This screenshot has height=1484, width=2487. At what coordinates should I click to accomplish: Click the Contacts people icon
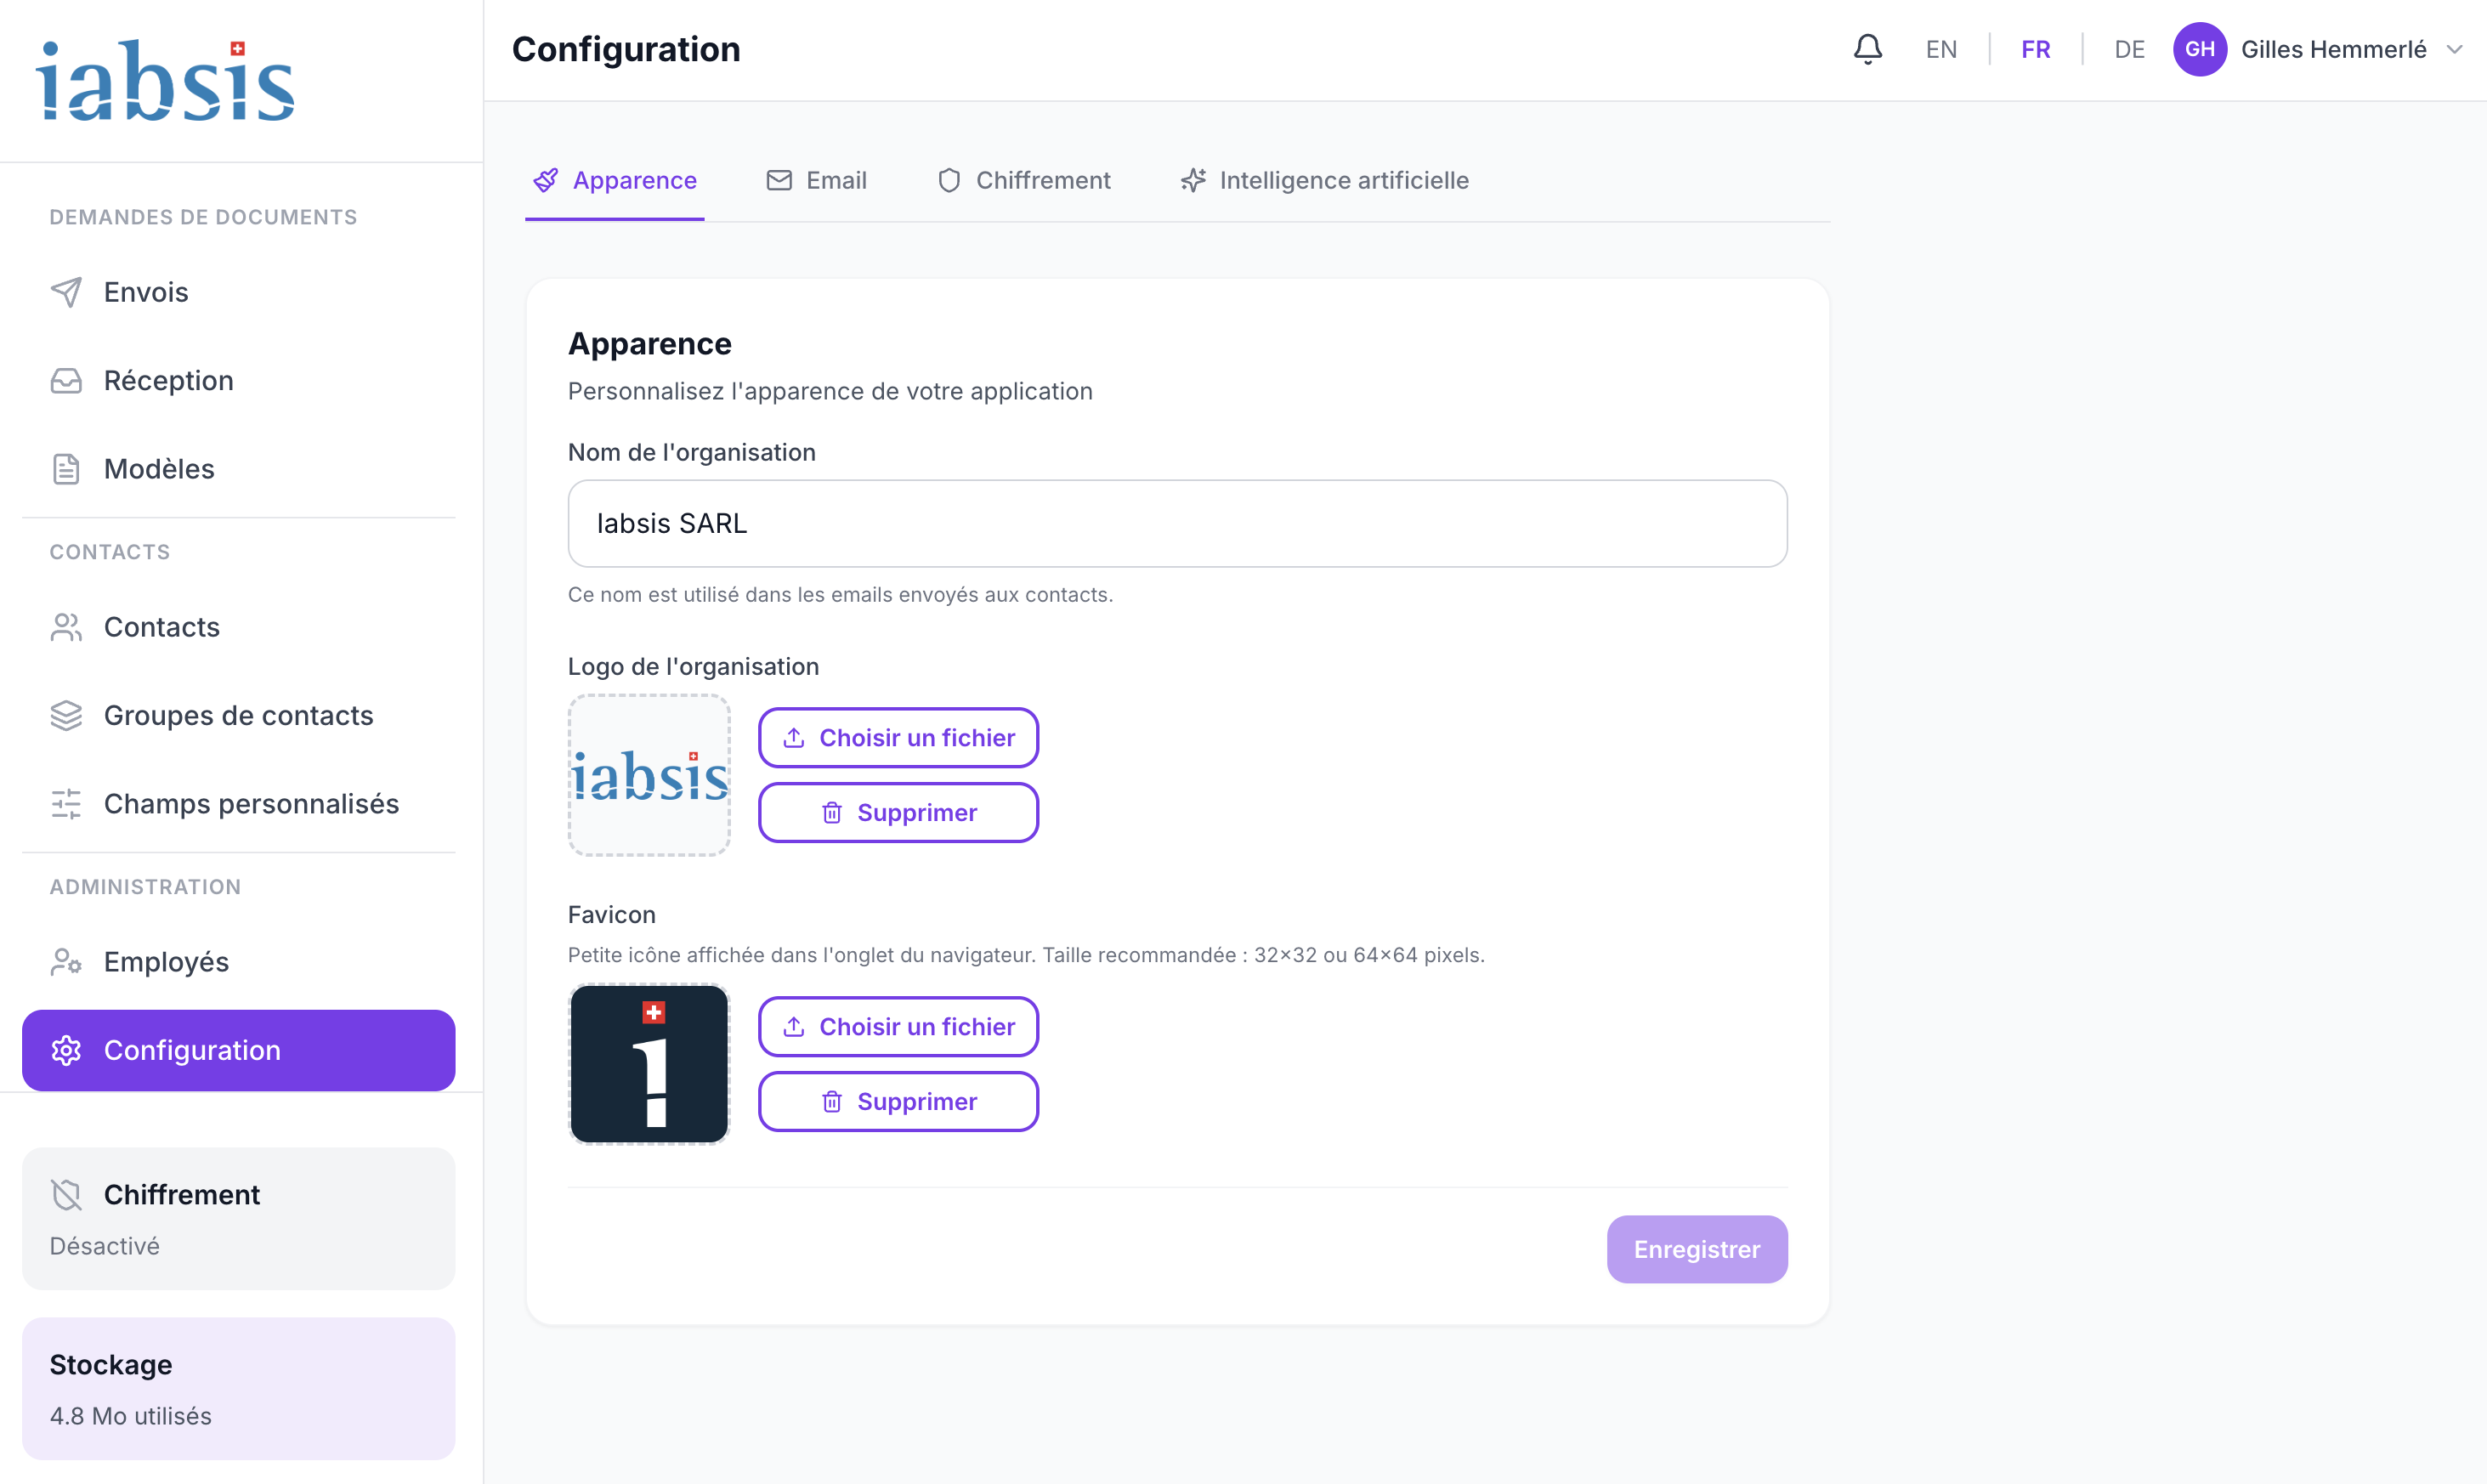(x=65, y=626)
